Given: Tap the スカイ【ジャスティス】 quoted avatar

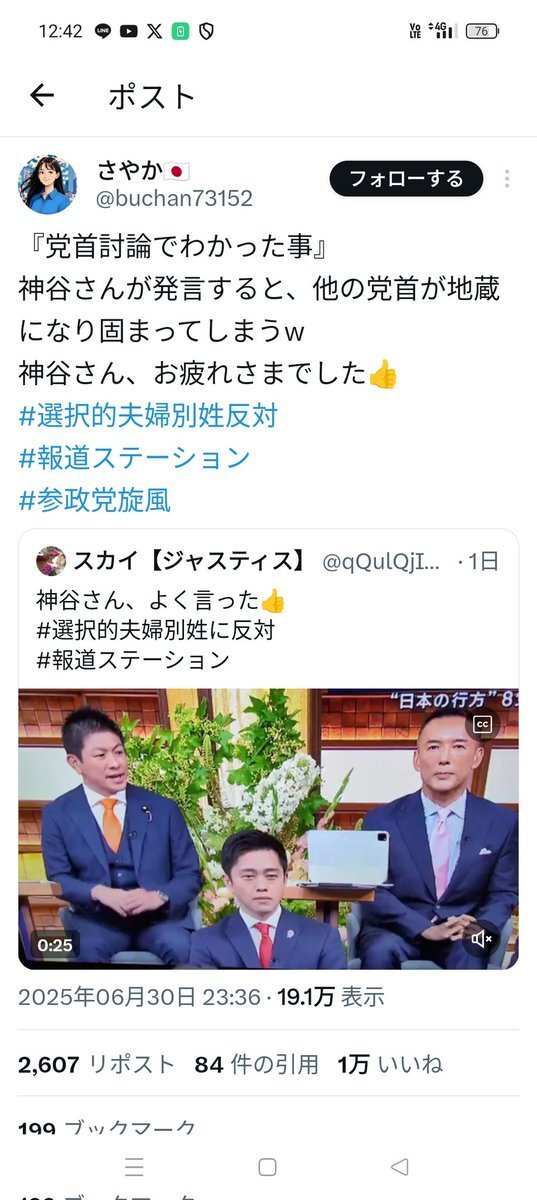Looking at the screenshot, I should coord(51,561).
